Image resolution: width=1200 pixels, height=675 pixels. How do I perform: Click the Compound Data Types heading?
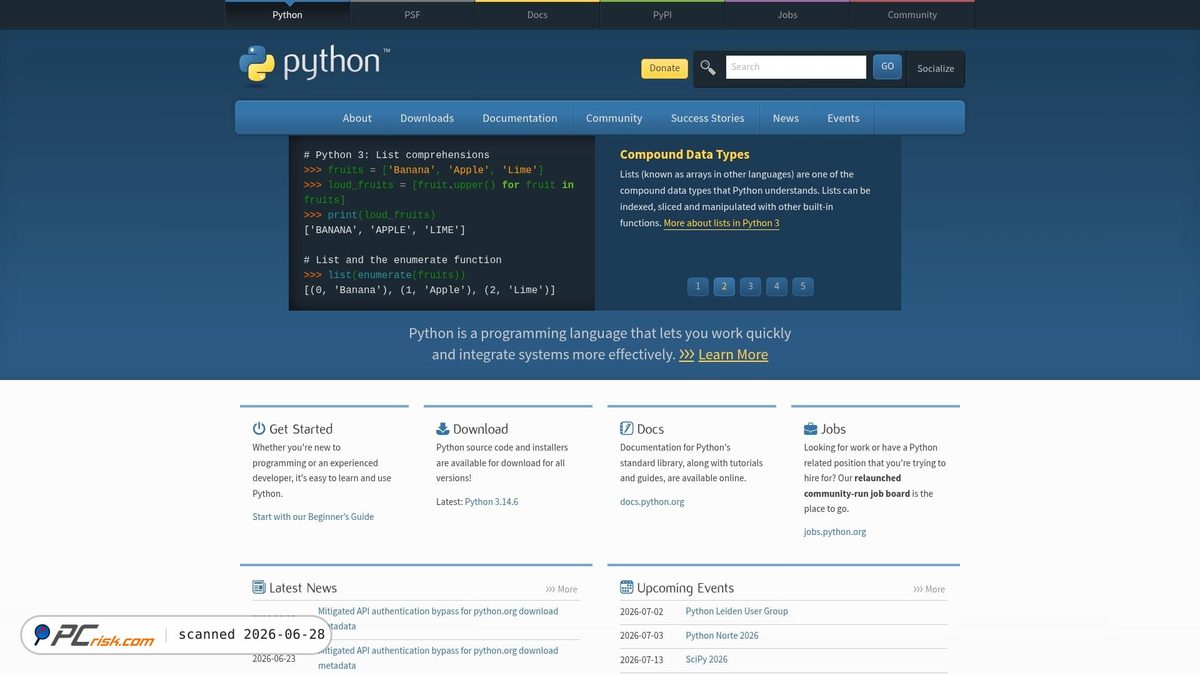click(x=684, y=154)
